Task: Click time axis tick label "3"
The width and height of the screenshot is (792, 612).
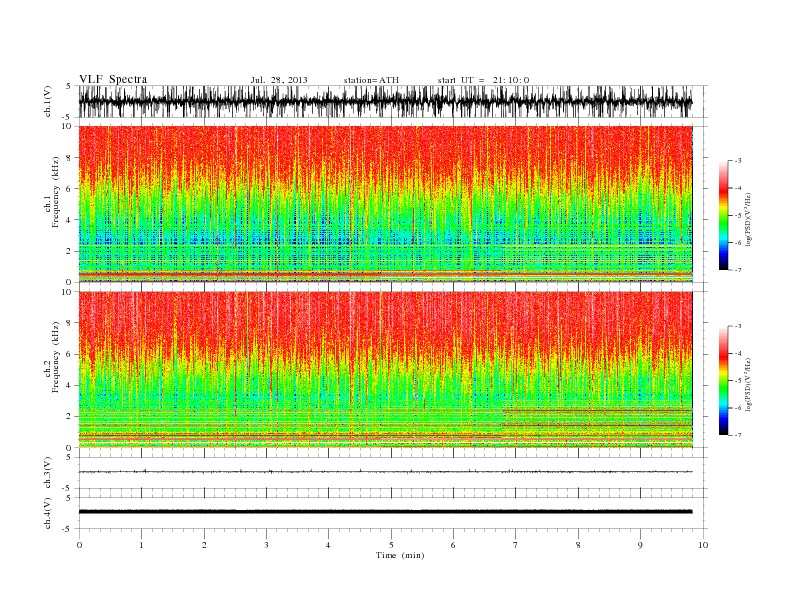Action: tap(266, 545)
